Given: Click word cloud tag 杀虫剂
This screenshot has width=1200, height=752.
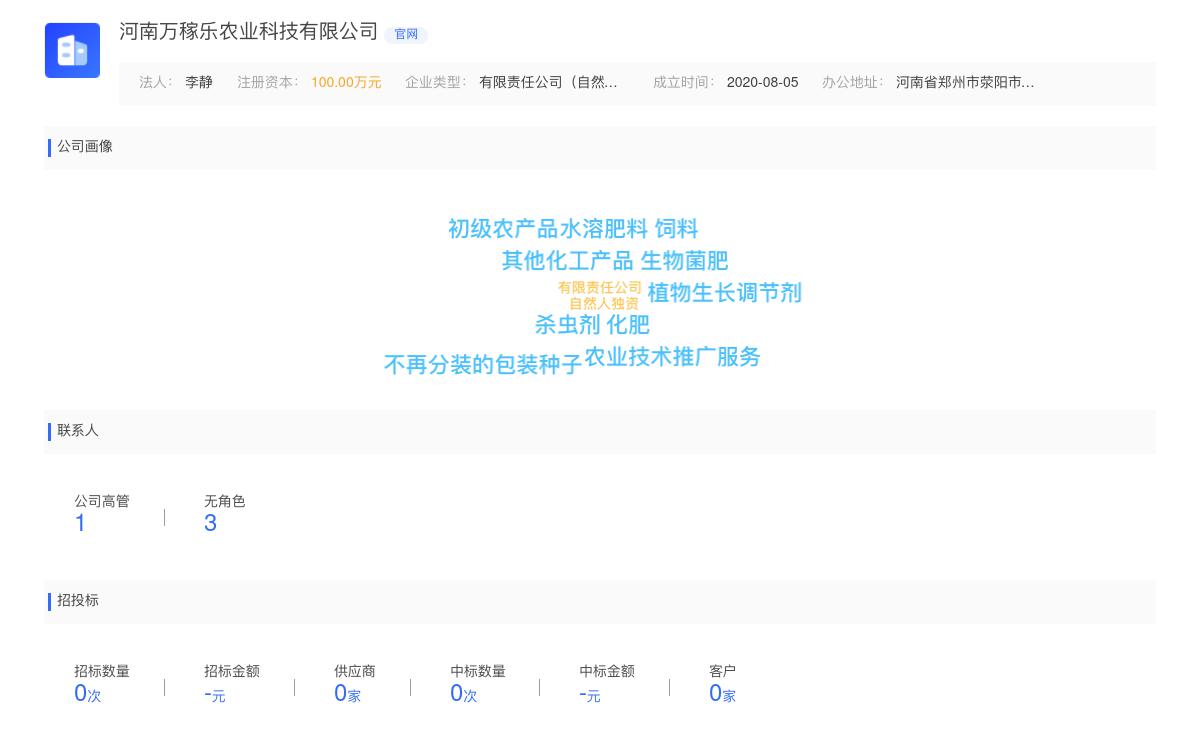Looking at the screenshot, I should [568, 325].
